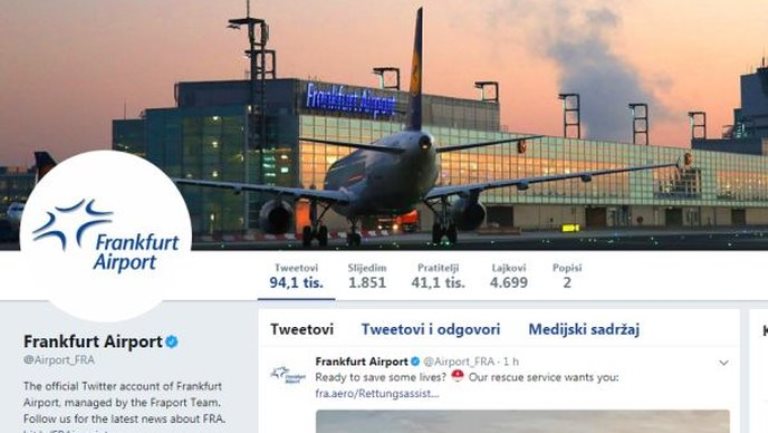Click the Frankfurt Airport name in tweet

click(361, 361)
